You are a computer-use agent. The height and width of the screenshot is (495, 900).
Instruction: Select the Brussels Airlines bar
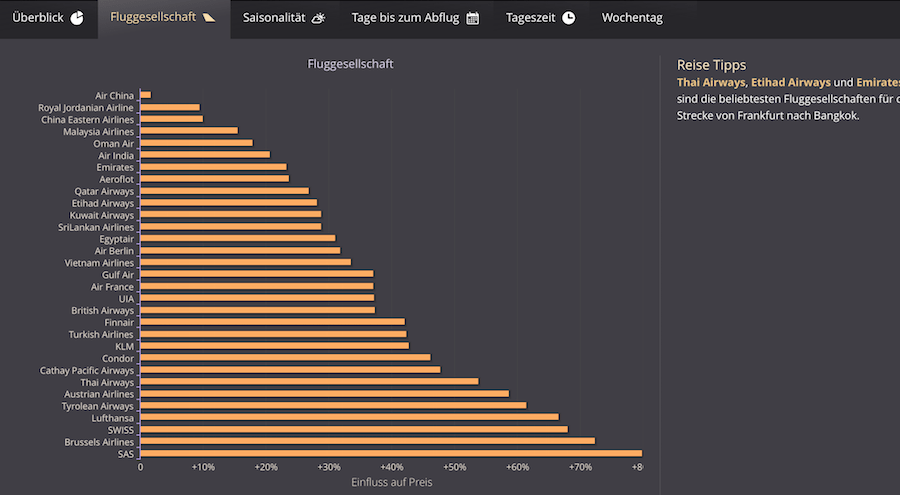point(368,442)
